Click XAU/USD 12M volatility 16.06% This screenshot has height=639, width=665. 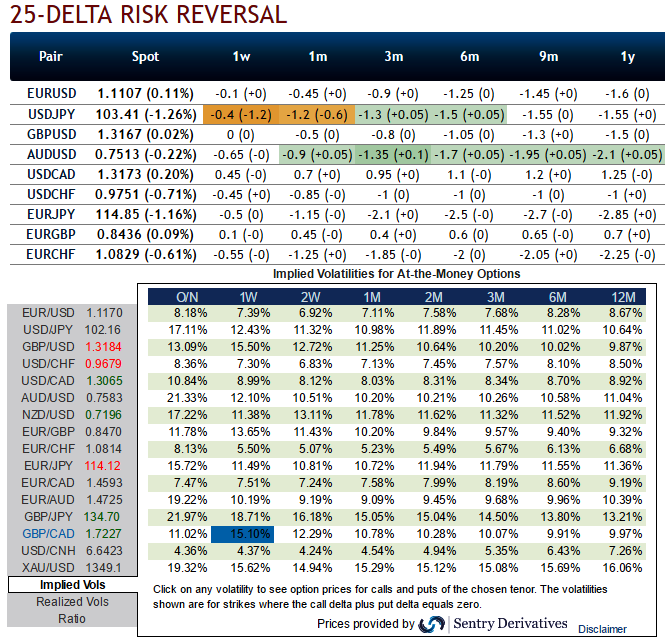(x=623, y=568)
